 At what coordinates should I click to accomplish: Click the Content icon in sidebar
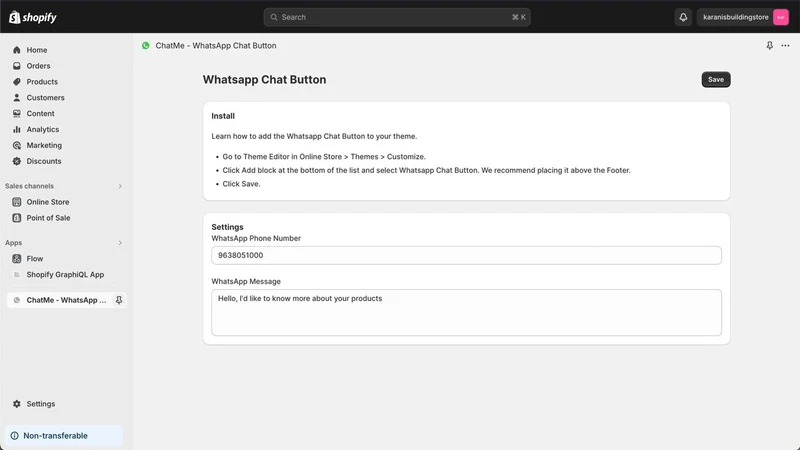coord(17,113)
